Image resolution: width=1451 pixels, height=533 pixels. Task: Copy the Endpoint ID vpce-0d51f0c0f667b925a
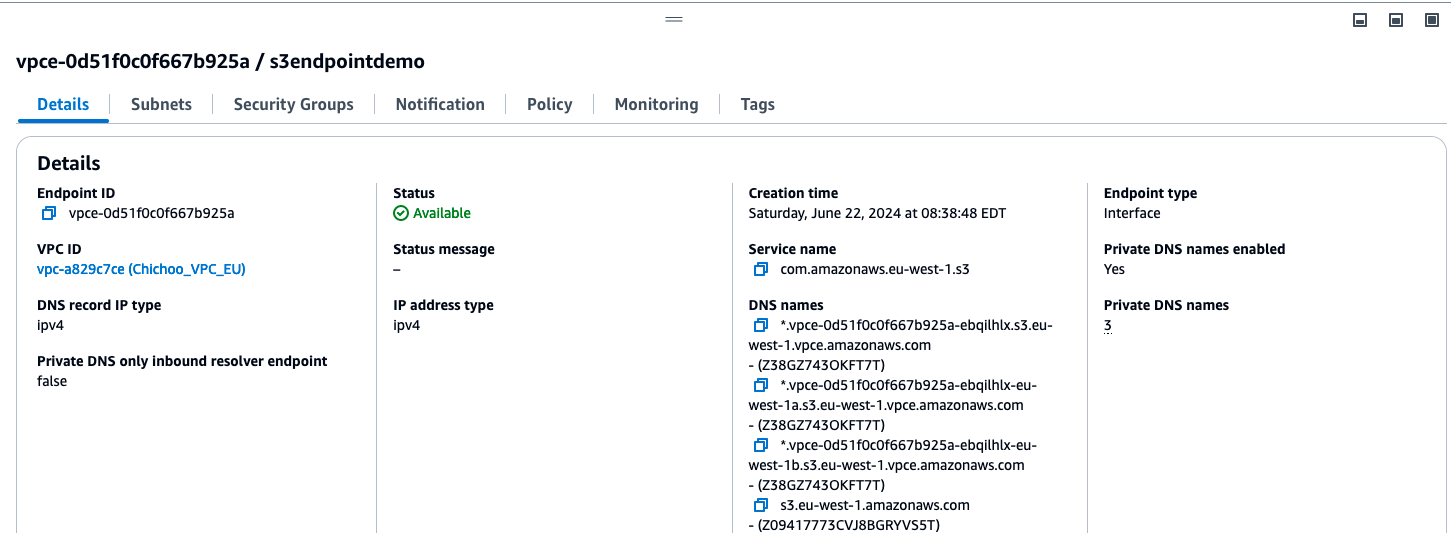point(49,213)
